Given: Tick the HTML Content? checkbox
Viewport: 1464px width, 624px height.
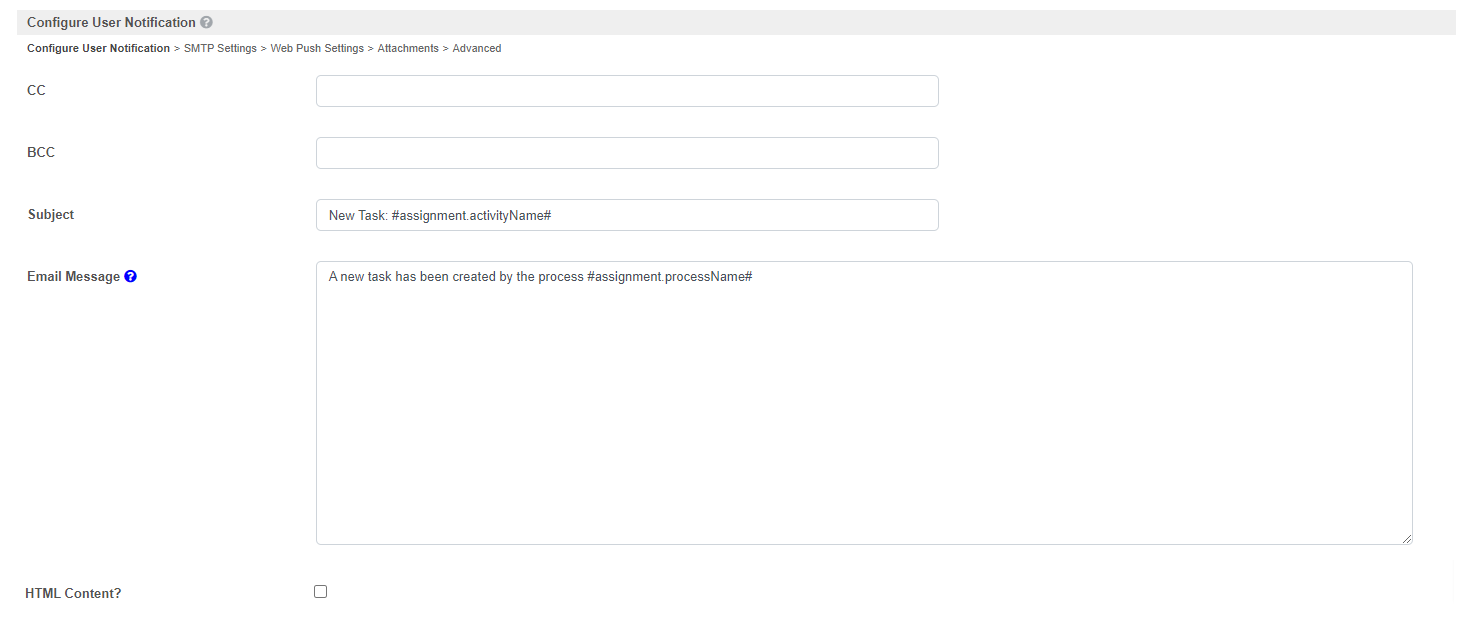Looking at the screenshot, I should (x=320, y=592).
